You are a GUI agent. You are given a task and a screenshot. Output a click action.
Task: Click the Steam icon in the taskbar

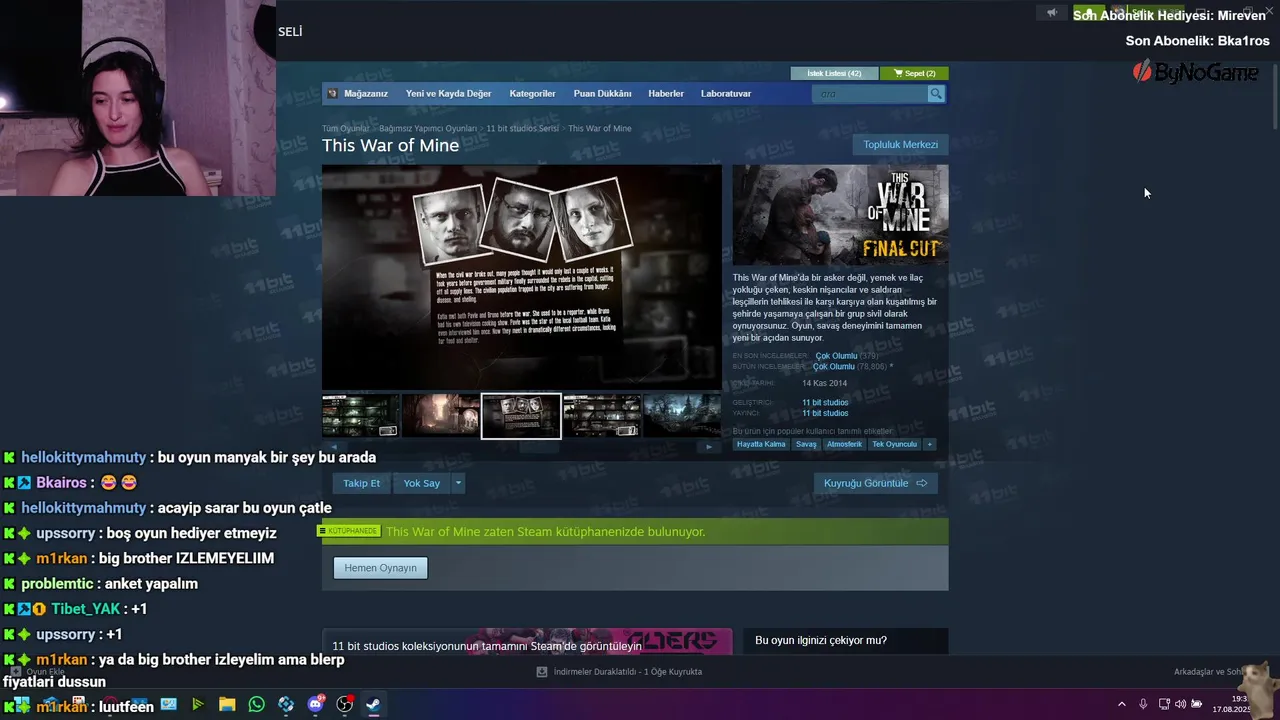(x=373, y=704)
